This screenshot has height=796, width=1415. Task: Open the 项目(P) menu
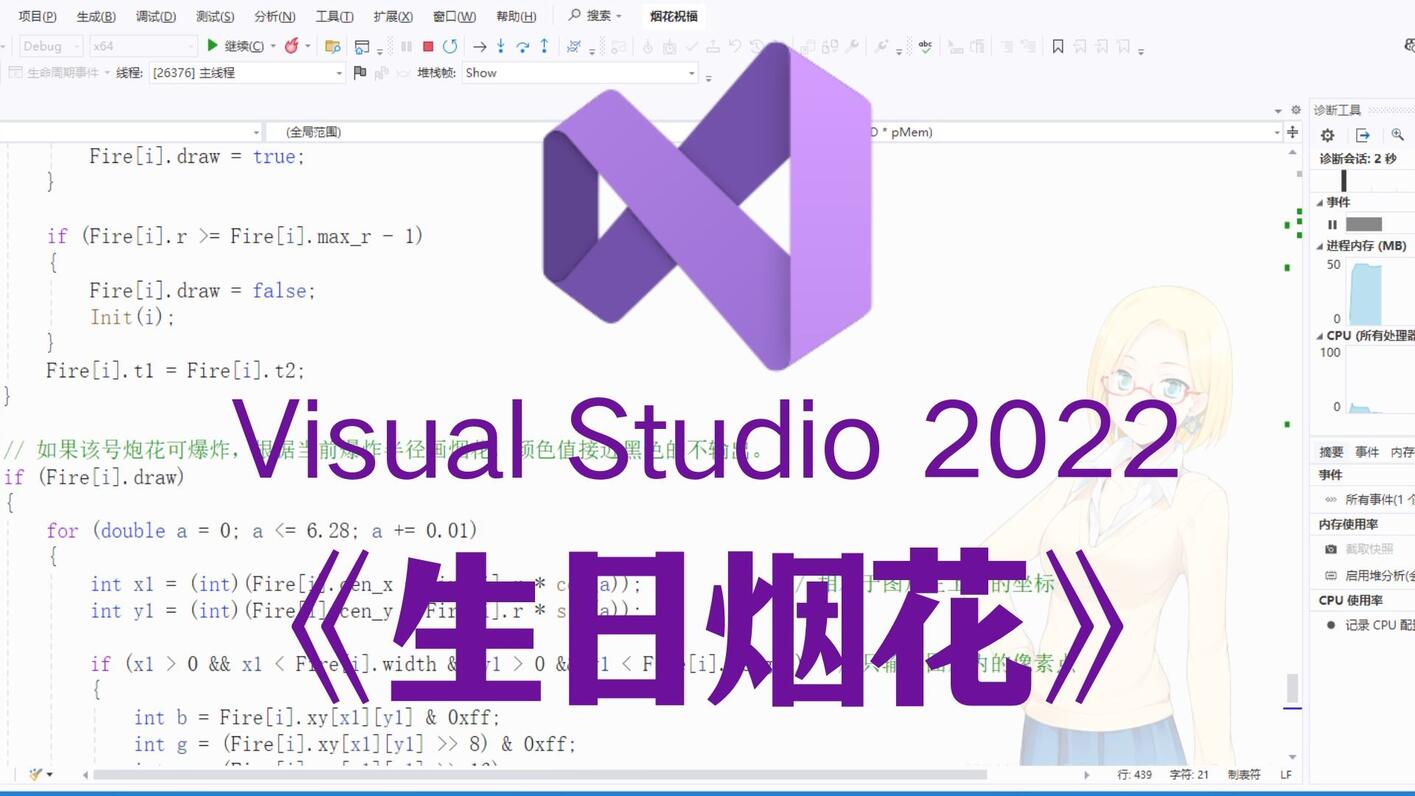pos(37,16)
